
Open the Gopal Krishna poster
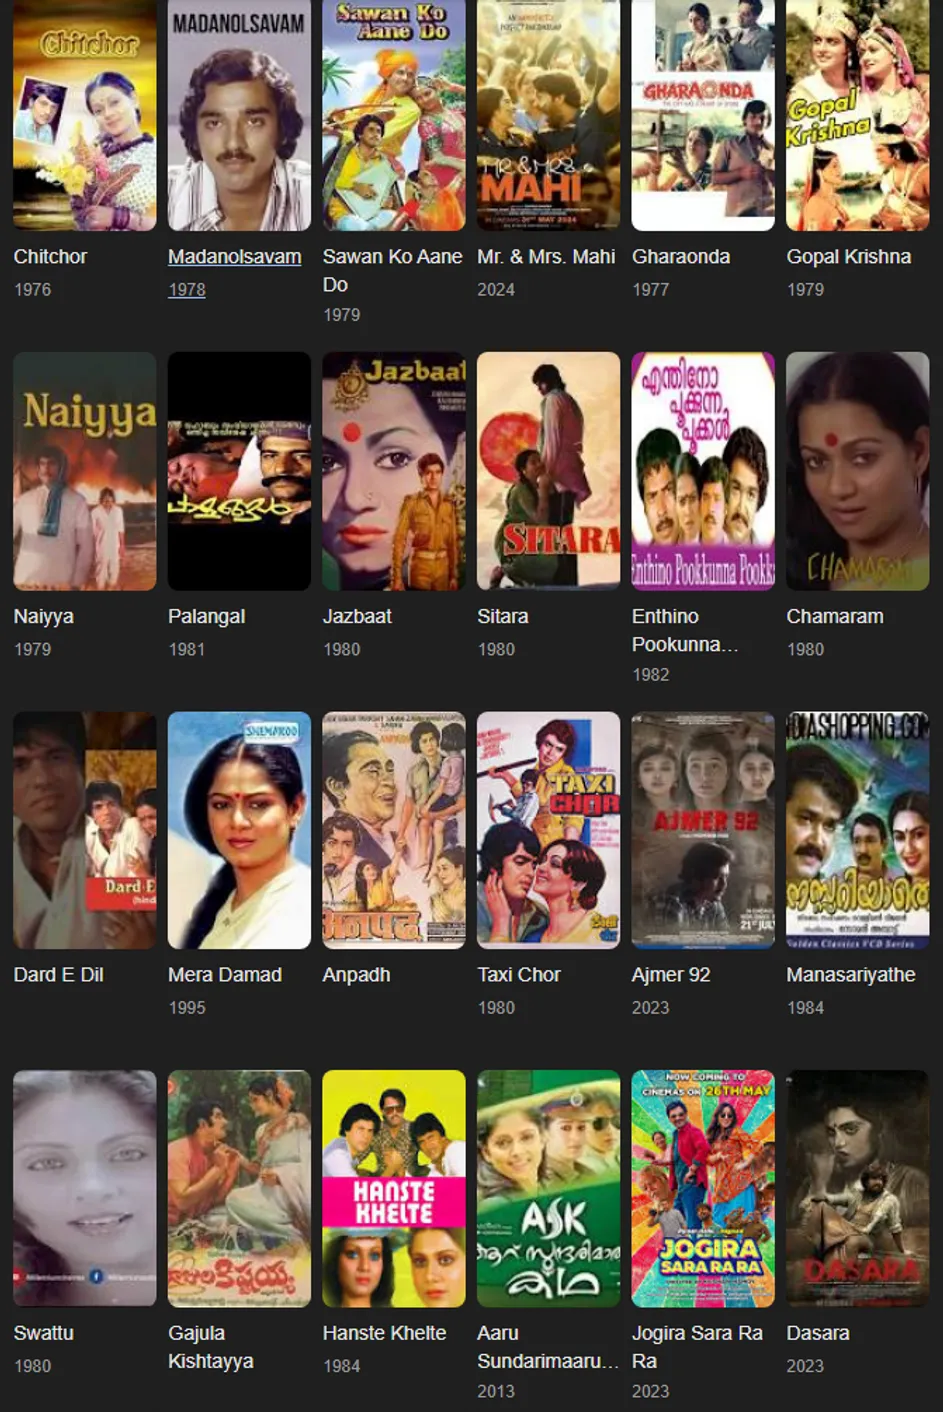coord(858,115)
